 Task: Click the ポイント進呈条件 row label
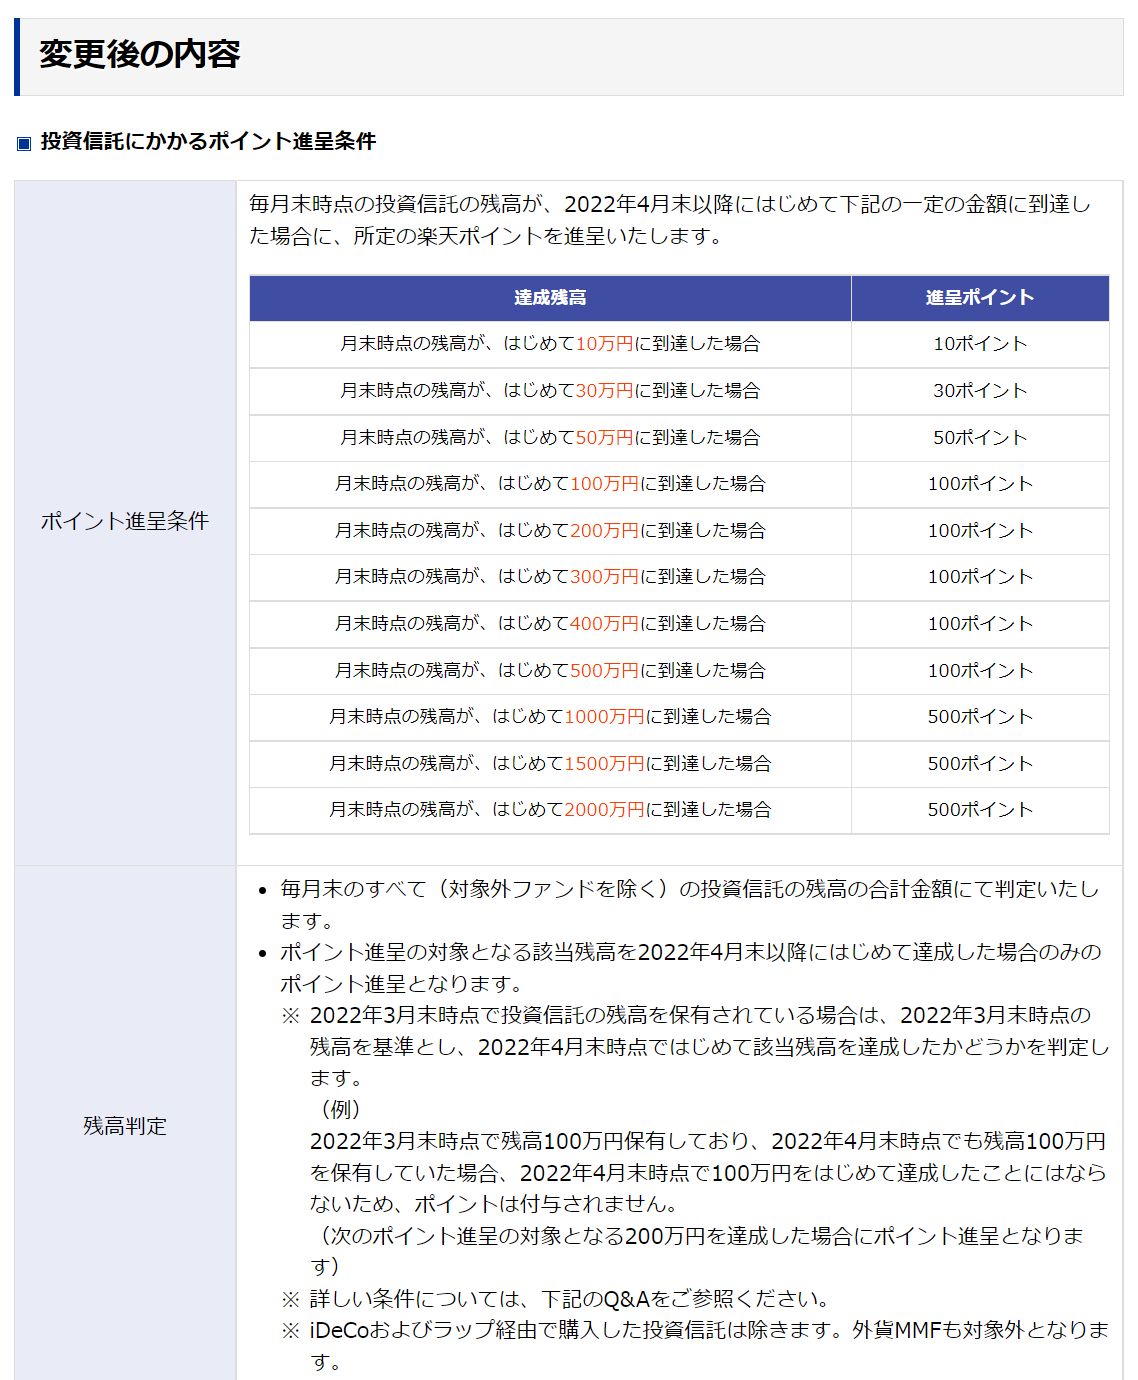pyautogui.click(x=125, y=521)
